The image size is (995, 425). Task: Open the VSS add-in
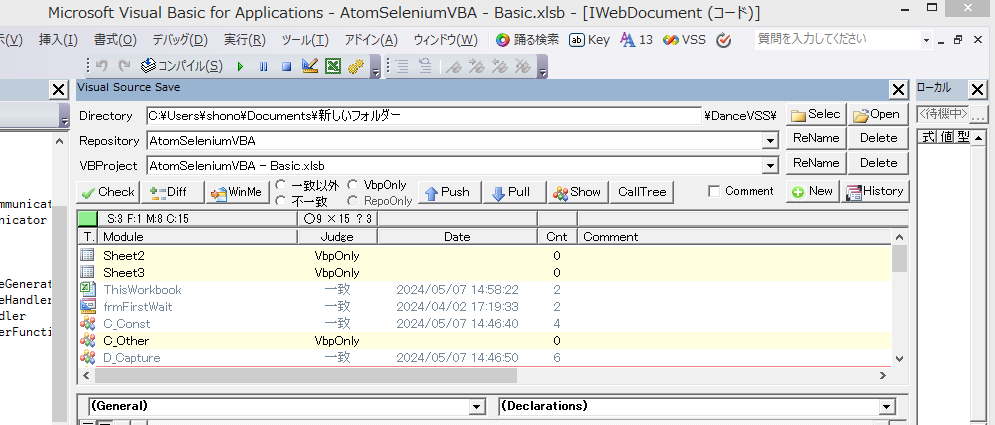tap(684, 39)
